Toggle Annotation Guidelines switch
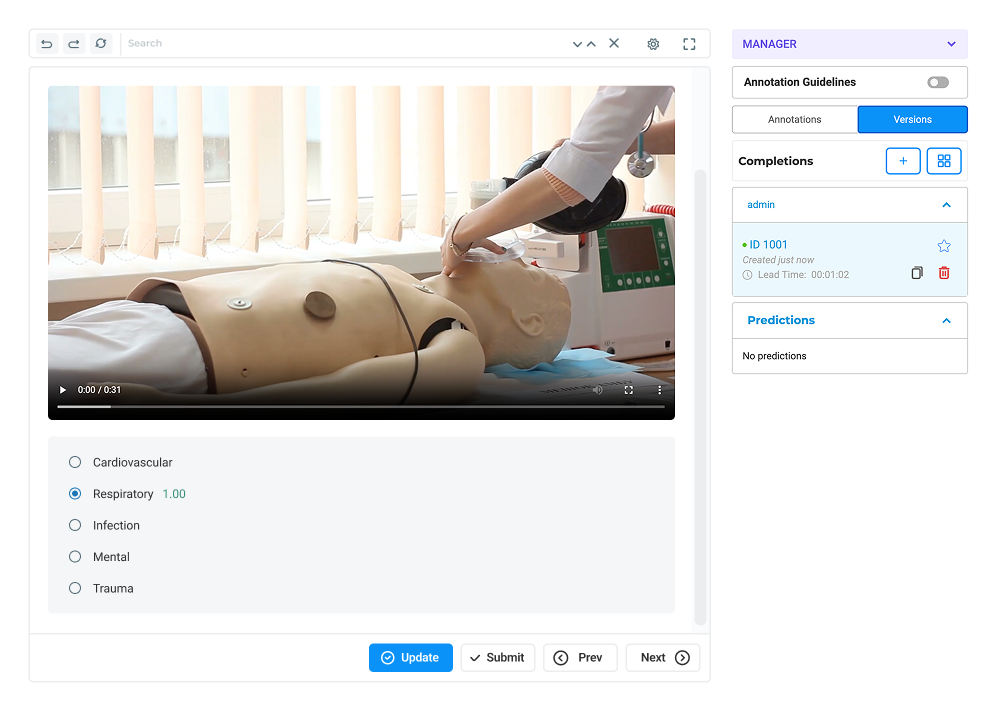The image size is (1001, 711). click(x=938, y=82)
